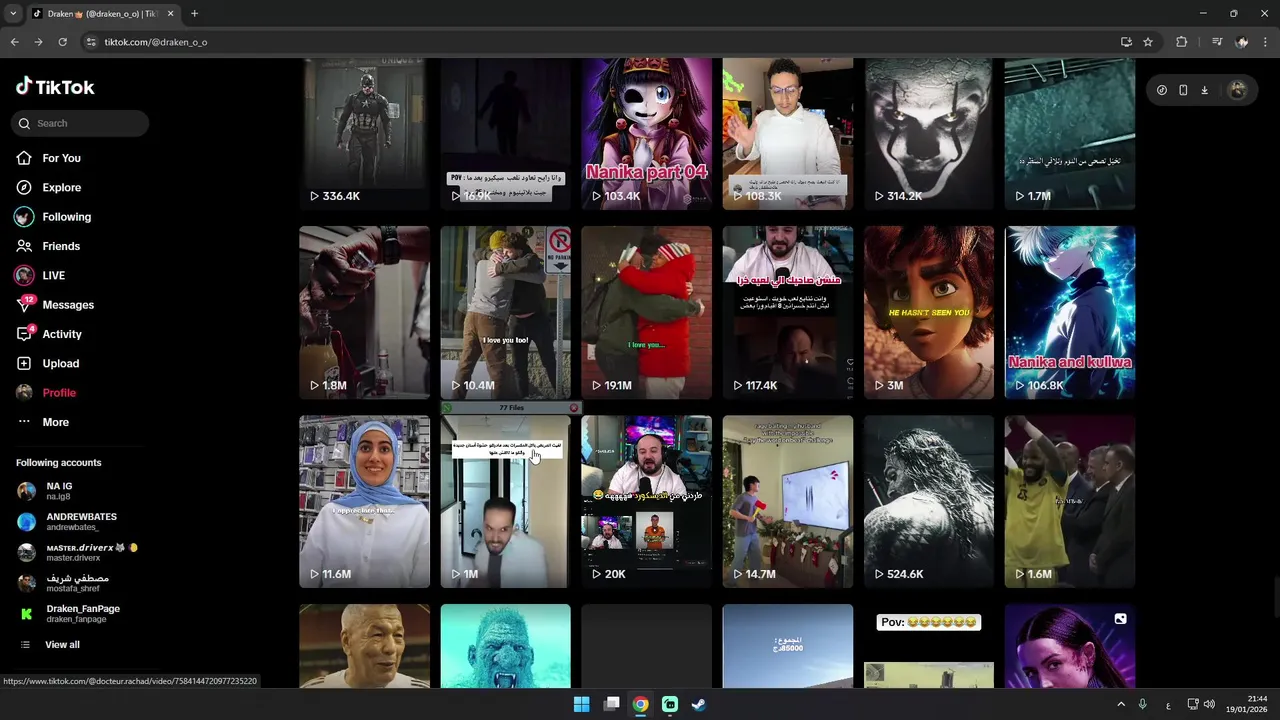Viewport: 1280px width, 720px height.
Task: Click the taskbar microphone icon
Action: [x=1142, y=705]
